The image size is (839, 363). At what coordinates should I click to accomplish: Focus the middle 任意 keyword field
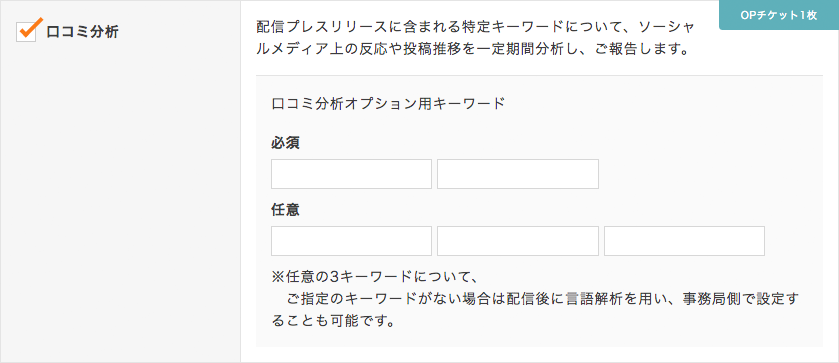[518, 241]
